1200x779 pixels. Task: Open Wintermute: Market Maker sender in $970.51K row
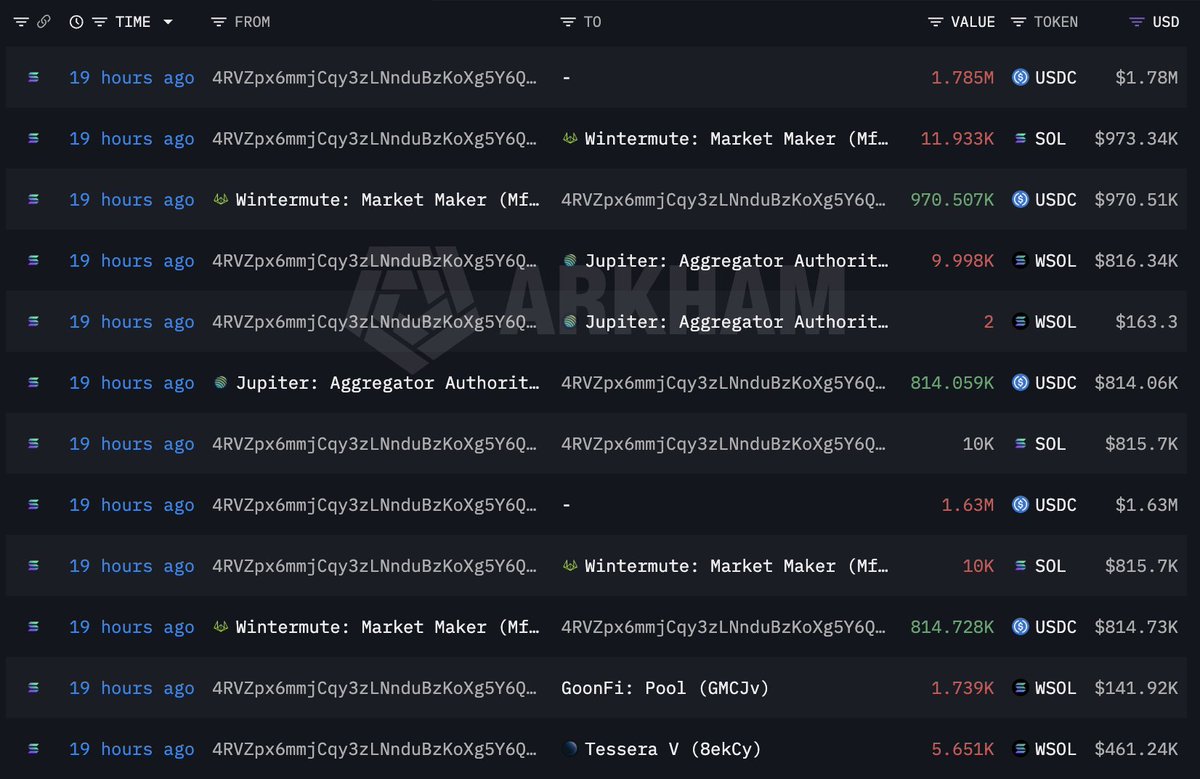point(388,199)
